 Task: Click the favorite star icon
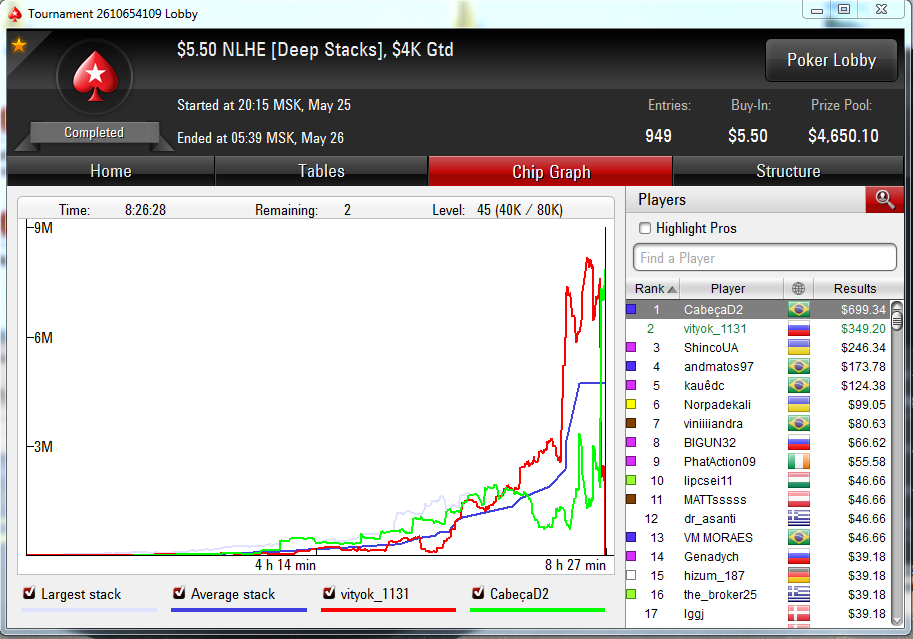point(19,45)
